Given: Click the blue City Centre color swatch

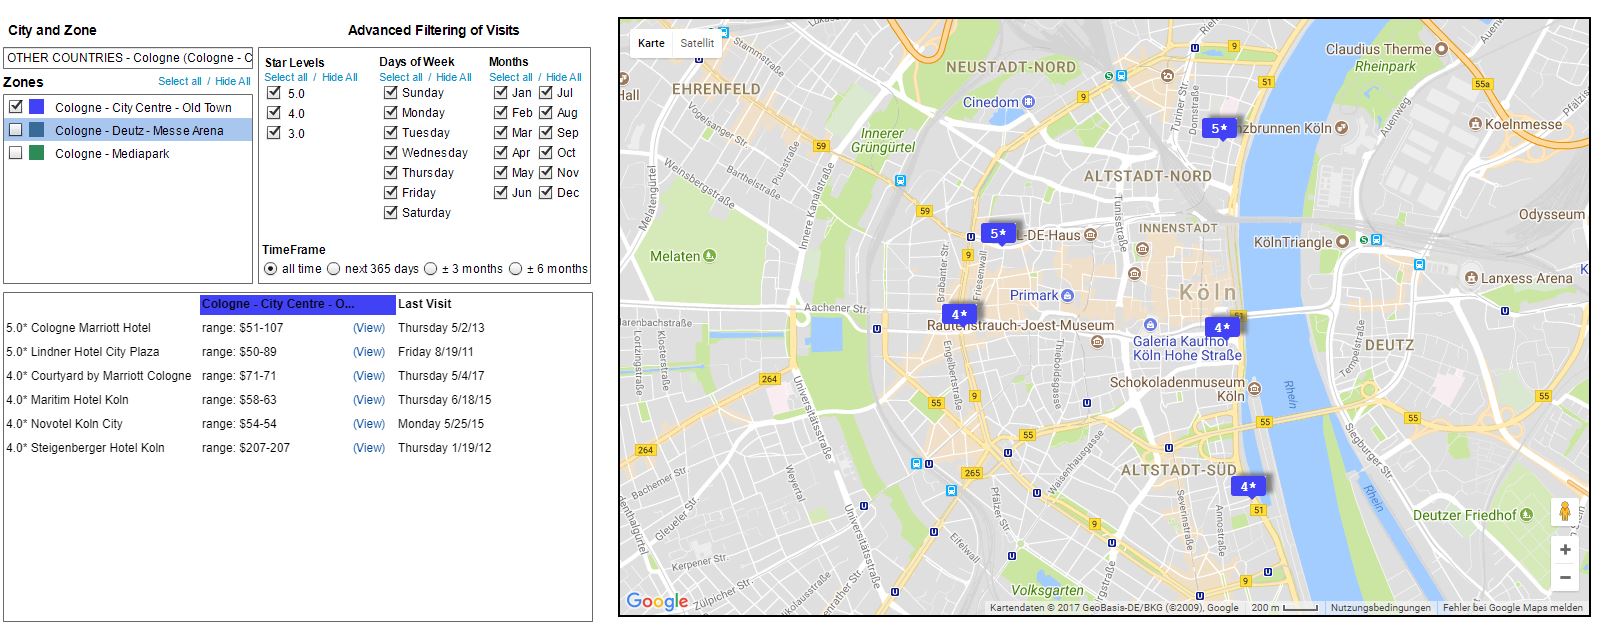Looking at the screenshot, I should (37, 106).
